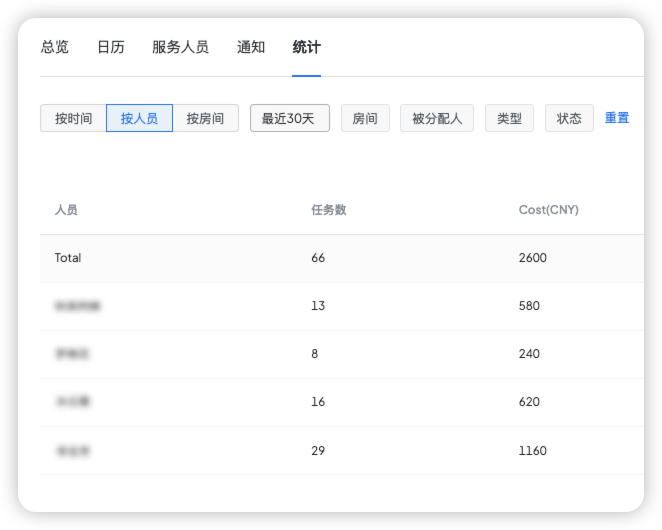Image resolution: width=662 pixels, height=530 pixels.
Task: Open the 通知 tab
Action: click(251, 47)
